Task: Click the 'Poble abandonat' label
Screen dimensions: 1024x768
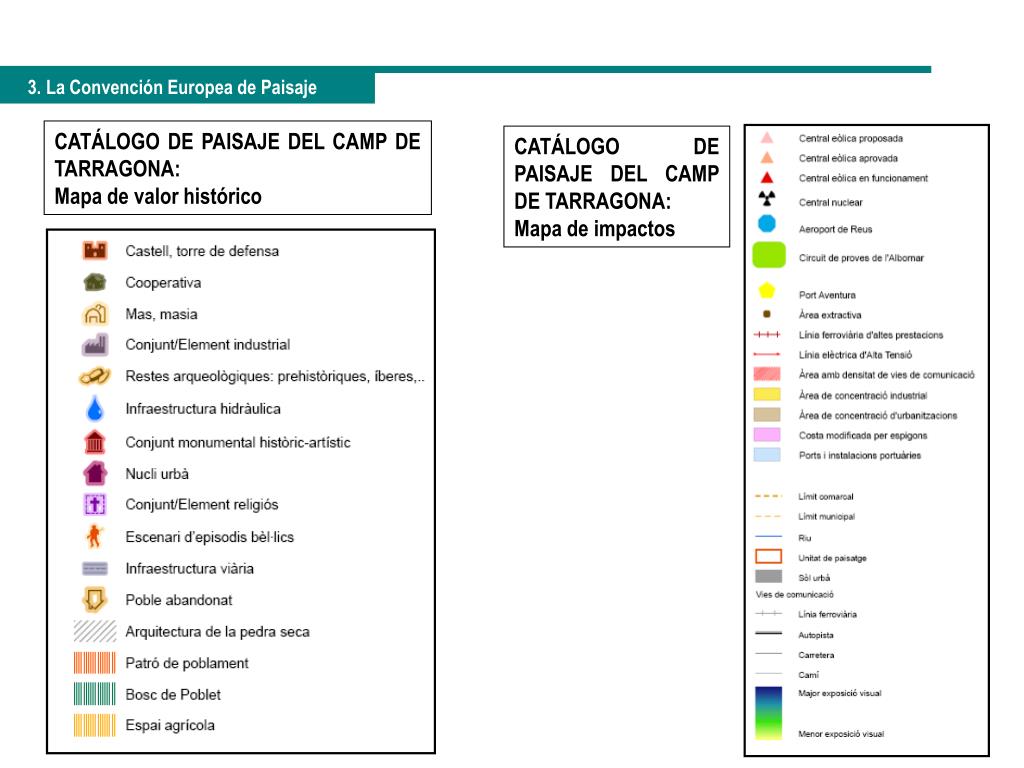Action: tap(179, 600)
